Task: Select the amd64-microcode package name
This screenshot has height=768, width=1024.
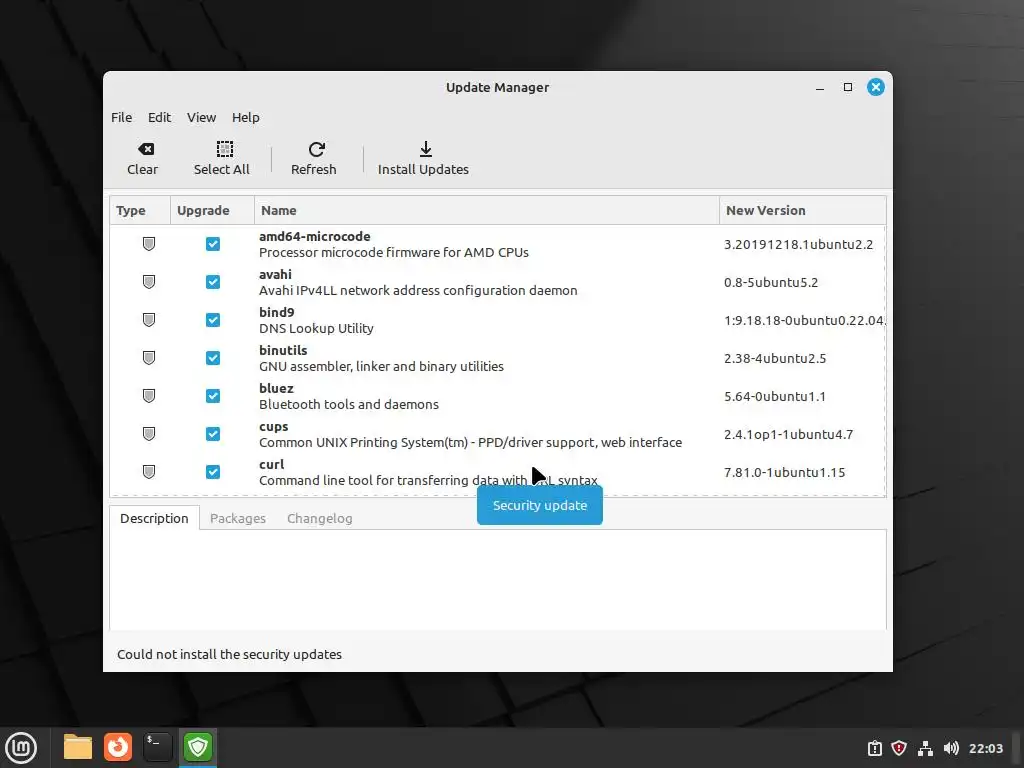Action: [x=315, y=236]
